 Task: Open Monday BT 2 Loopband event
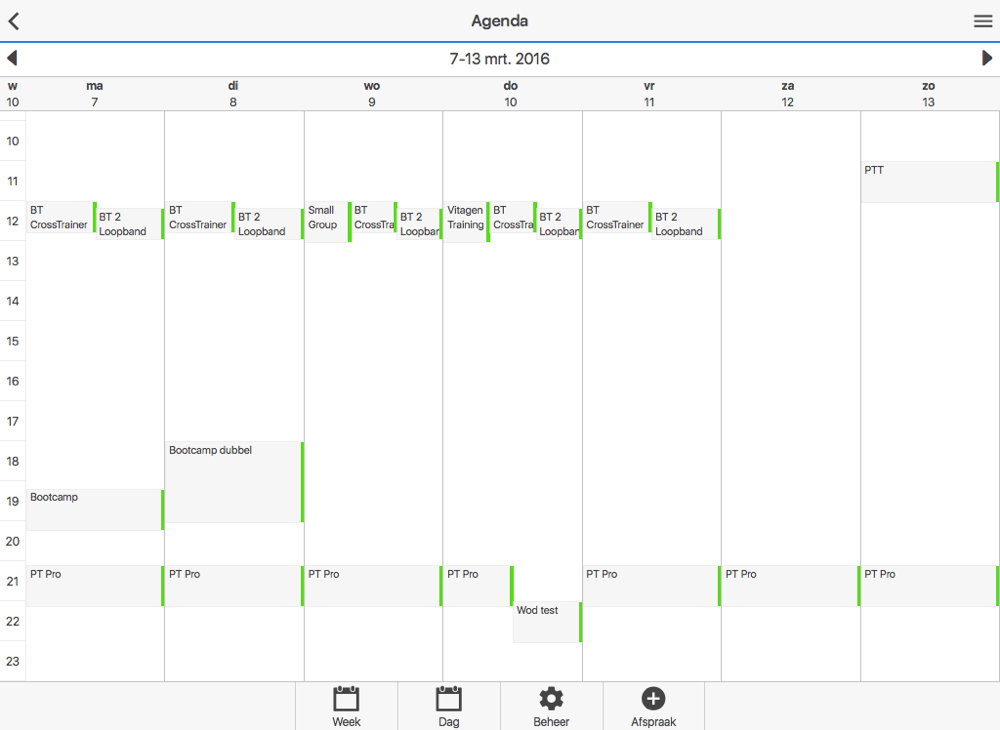tap(130, 224)
